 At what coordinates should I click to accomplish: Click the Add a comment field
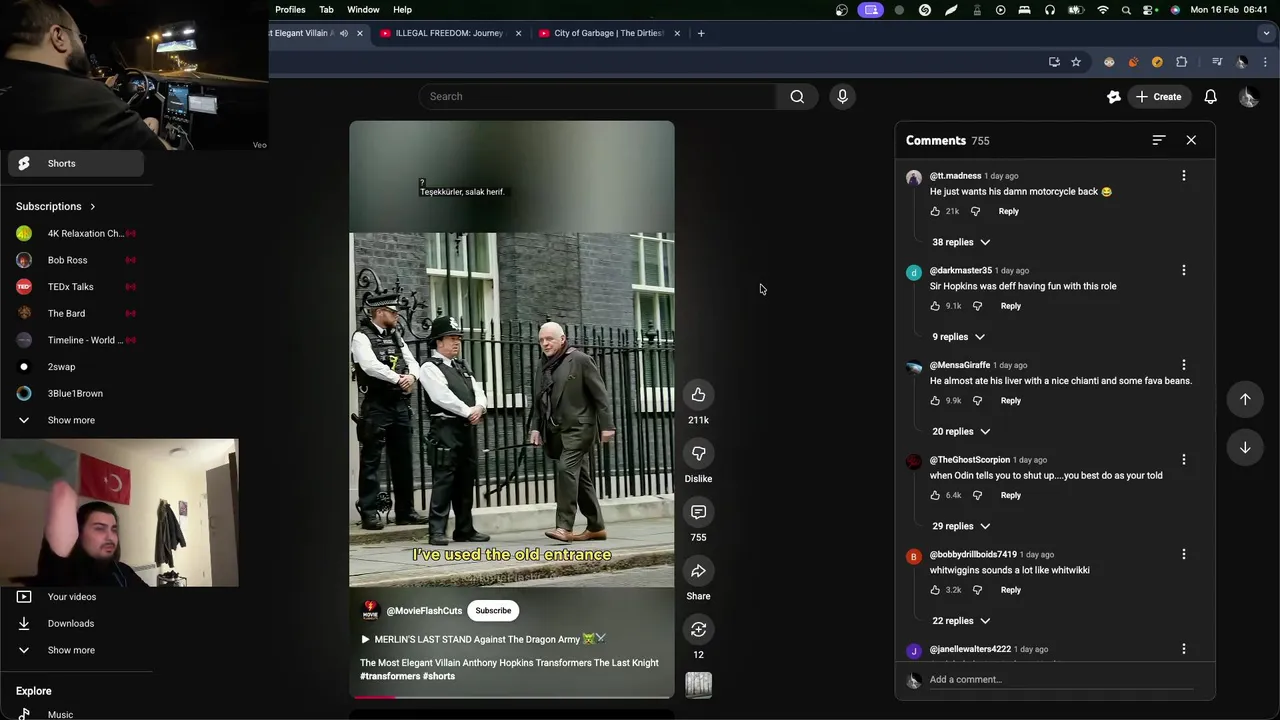point(1060,680)
